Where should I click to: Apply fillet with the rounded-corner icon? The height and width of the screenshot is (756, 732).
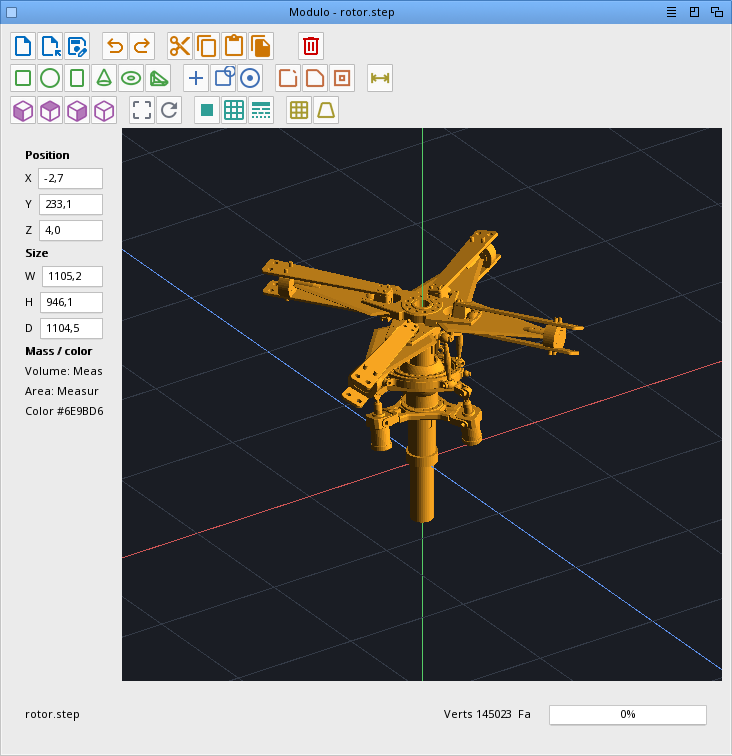288,78
